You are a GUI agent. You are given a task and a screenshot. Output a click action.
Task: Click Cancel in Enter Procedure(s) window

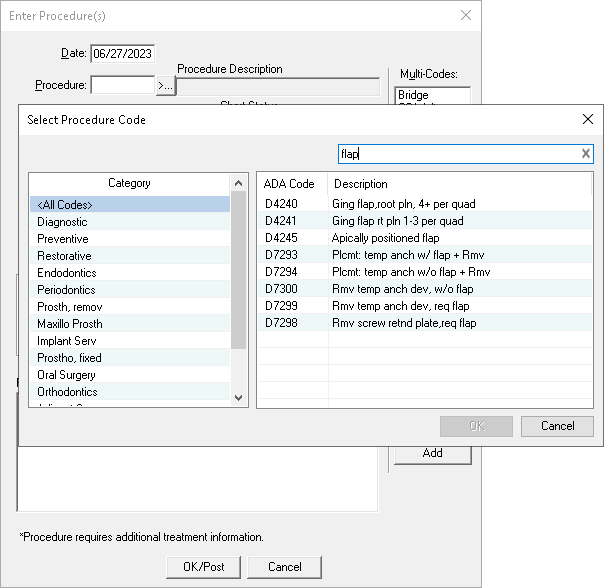pos(284,567)
